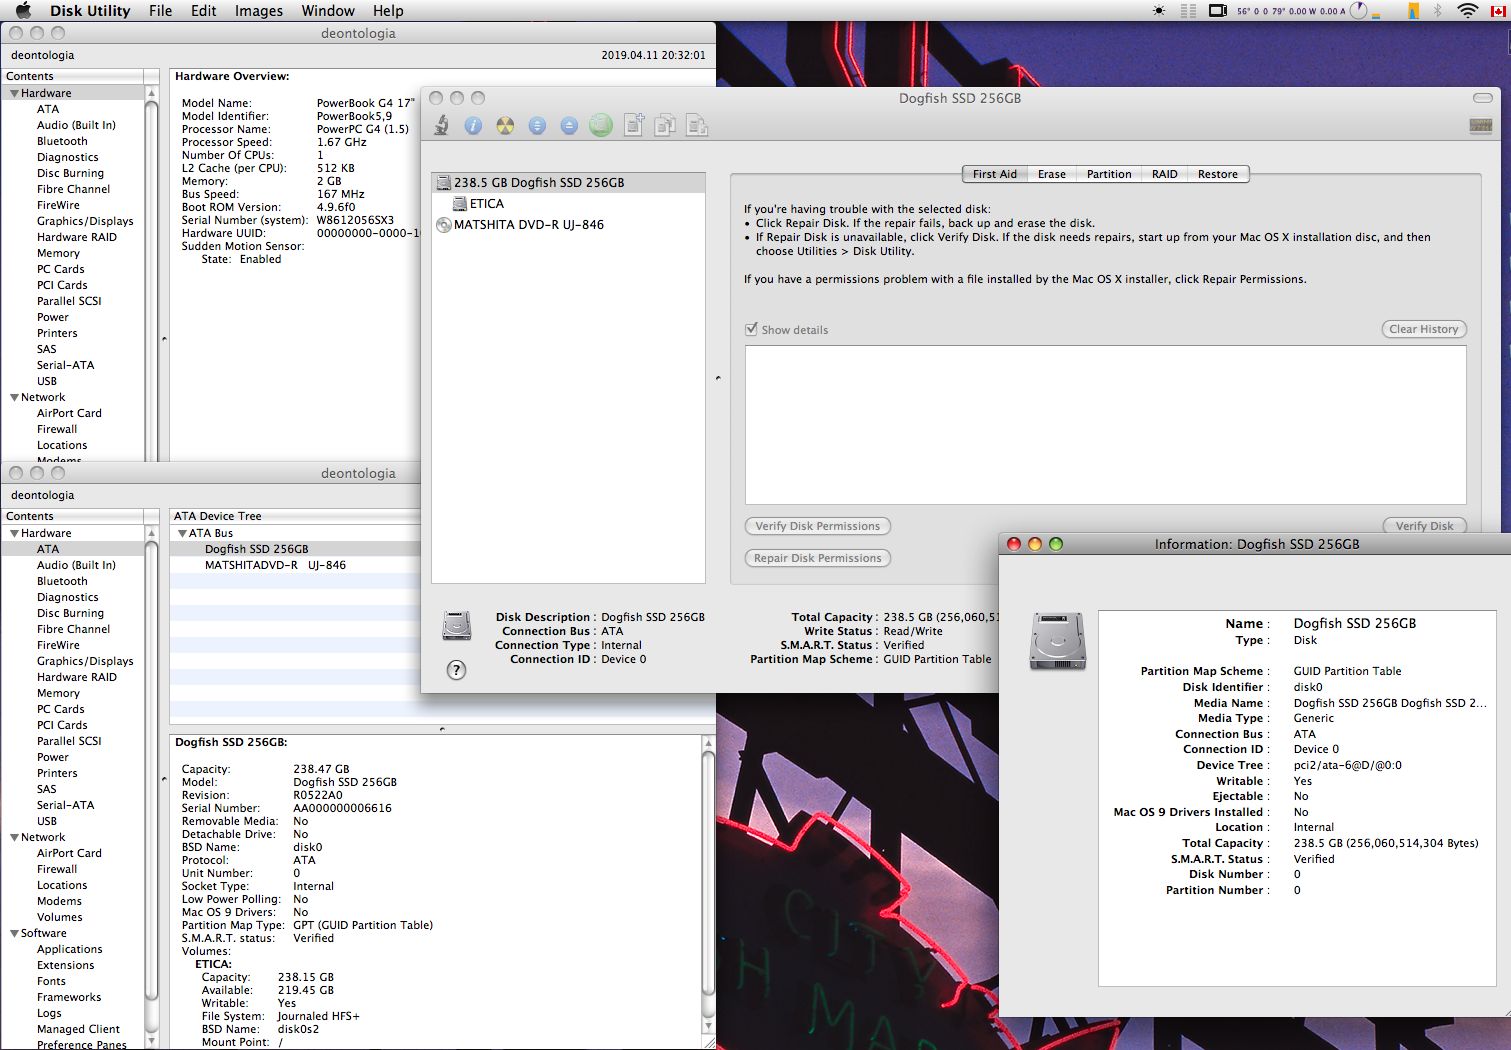Click the First Aid log text area
This screenshot has height=1050, width=1511.
point(1105,425)
